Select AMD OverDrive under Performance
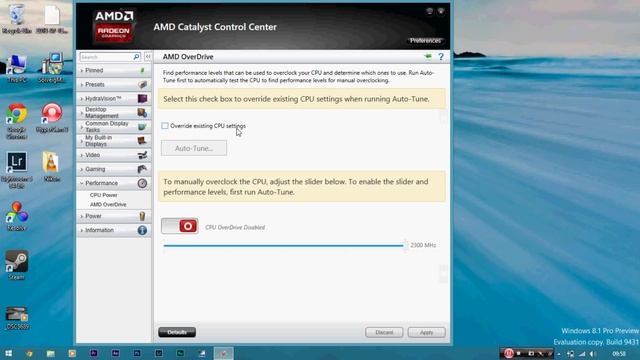640x360 pixels. click(108, 204)
